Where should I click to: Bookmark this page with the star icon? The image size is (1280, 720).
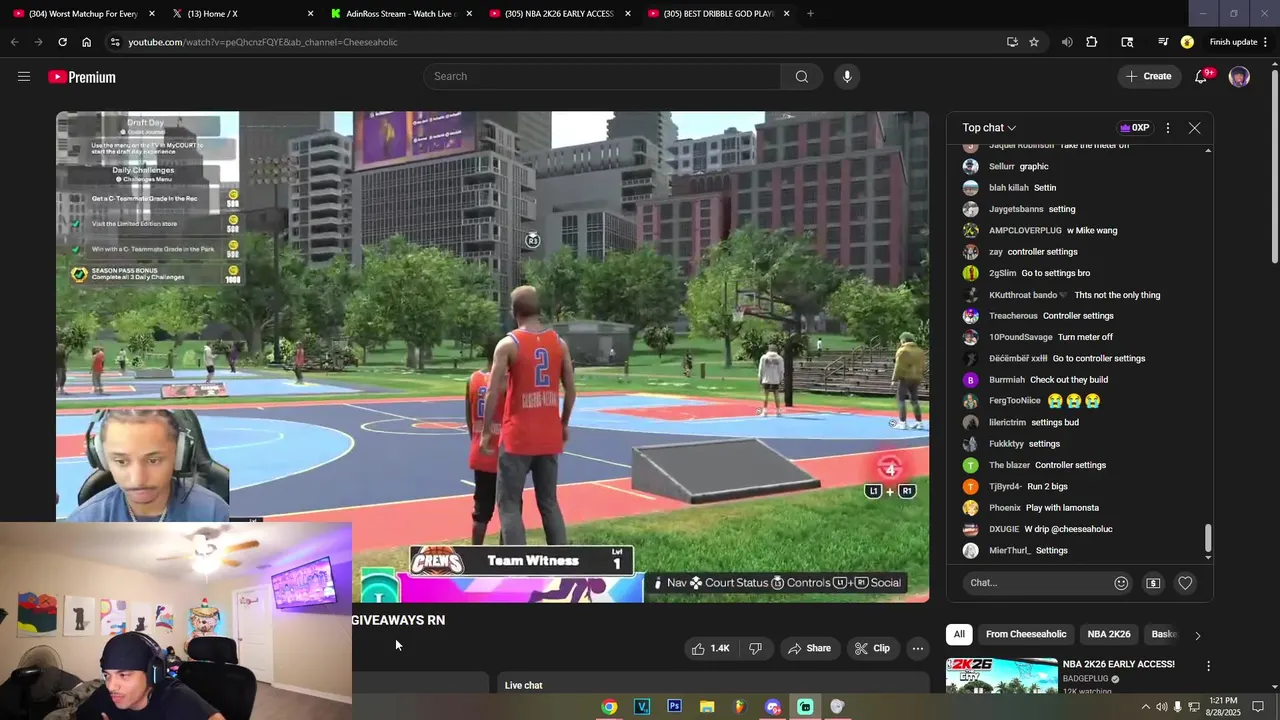(1034, 42)
